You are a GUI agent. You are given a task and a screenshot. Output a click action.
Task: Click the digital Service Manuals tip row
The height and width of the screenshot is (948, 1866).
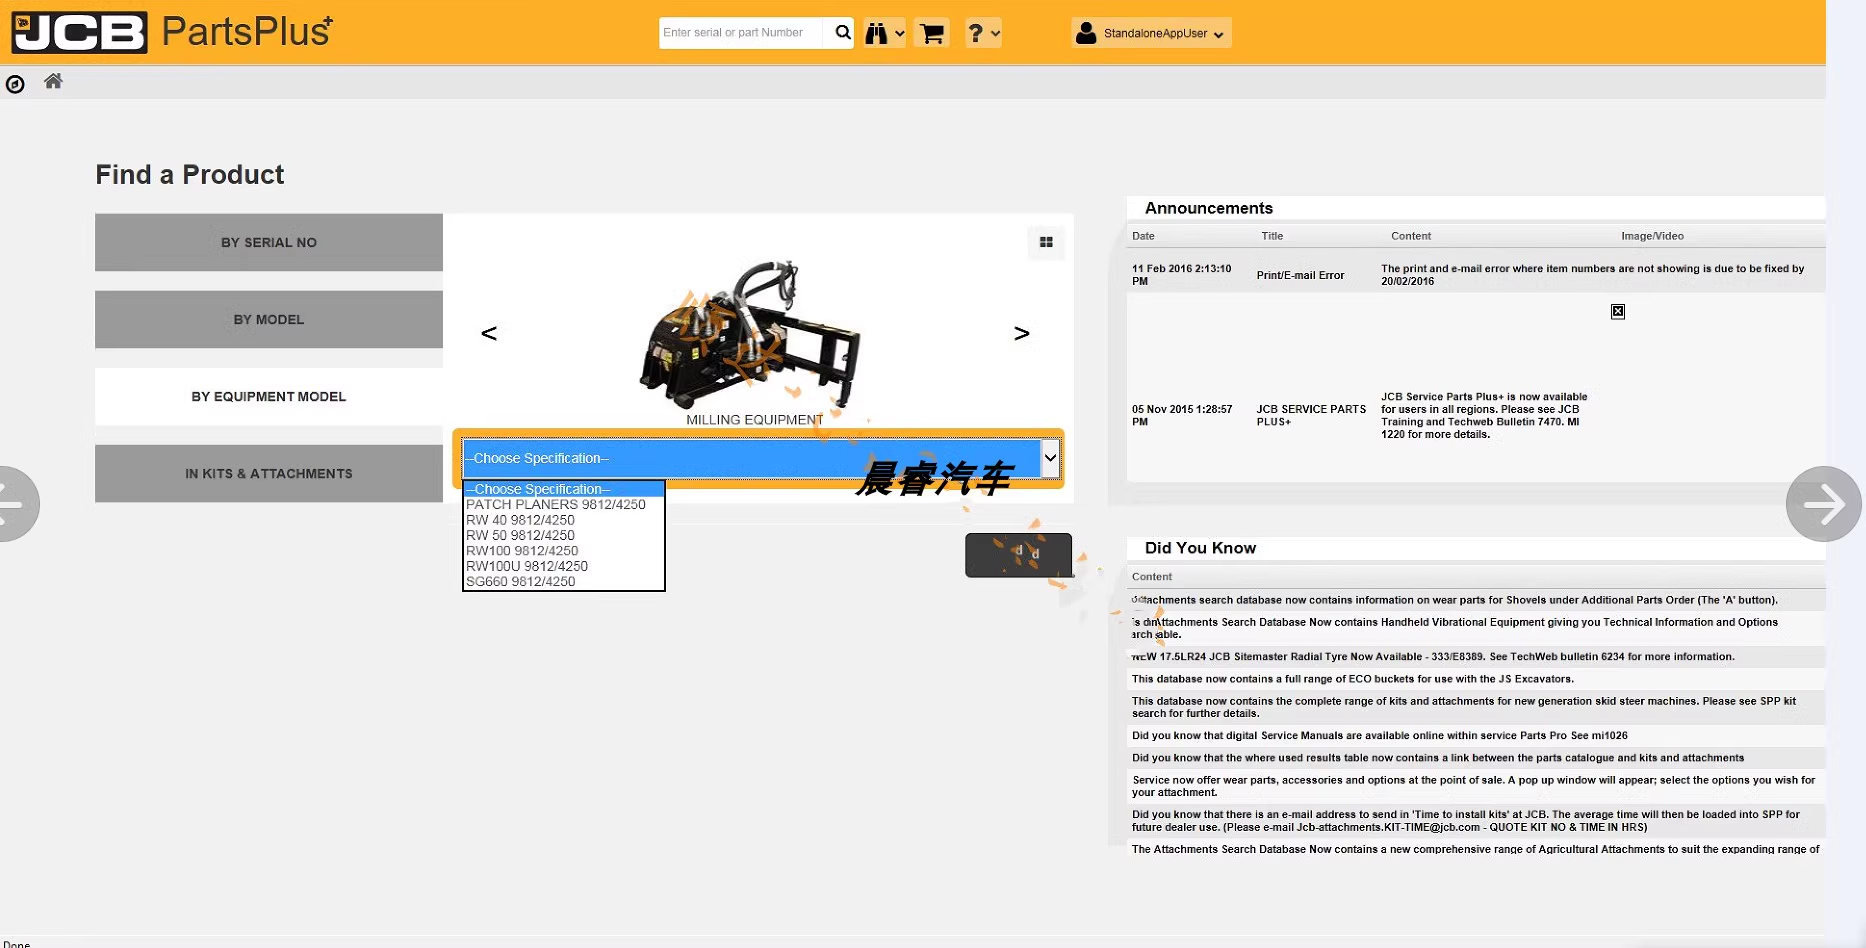(x=1476, y=735)
